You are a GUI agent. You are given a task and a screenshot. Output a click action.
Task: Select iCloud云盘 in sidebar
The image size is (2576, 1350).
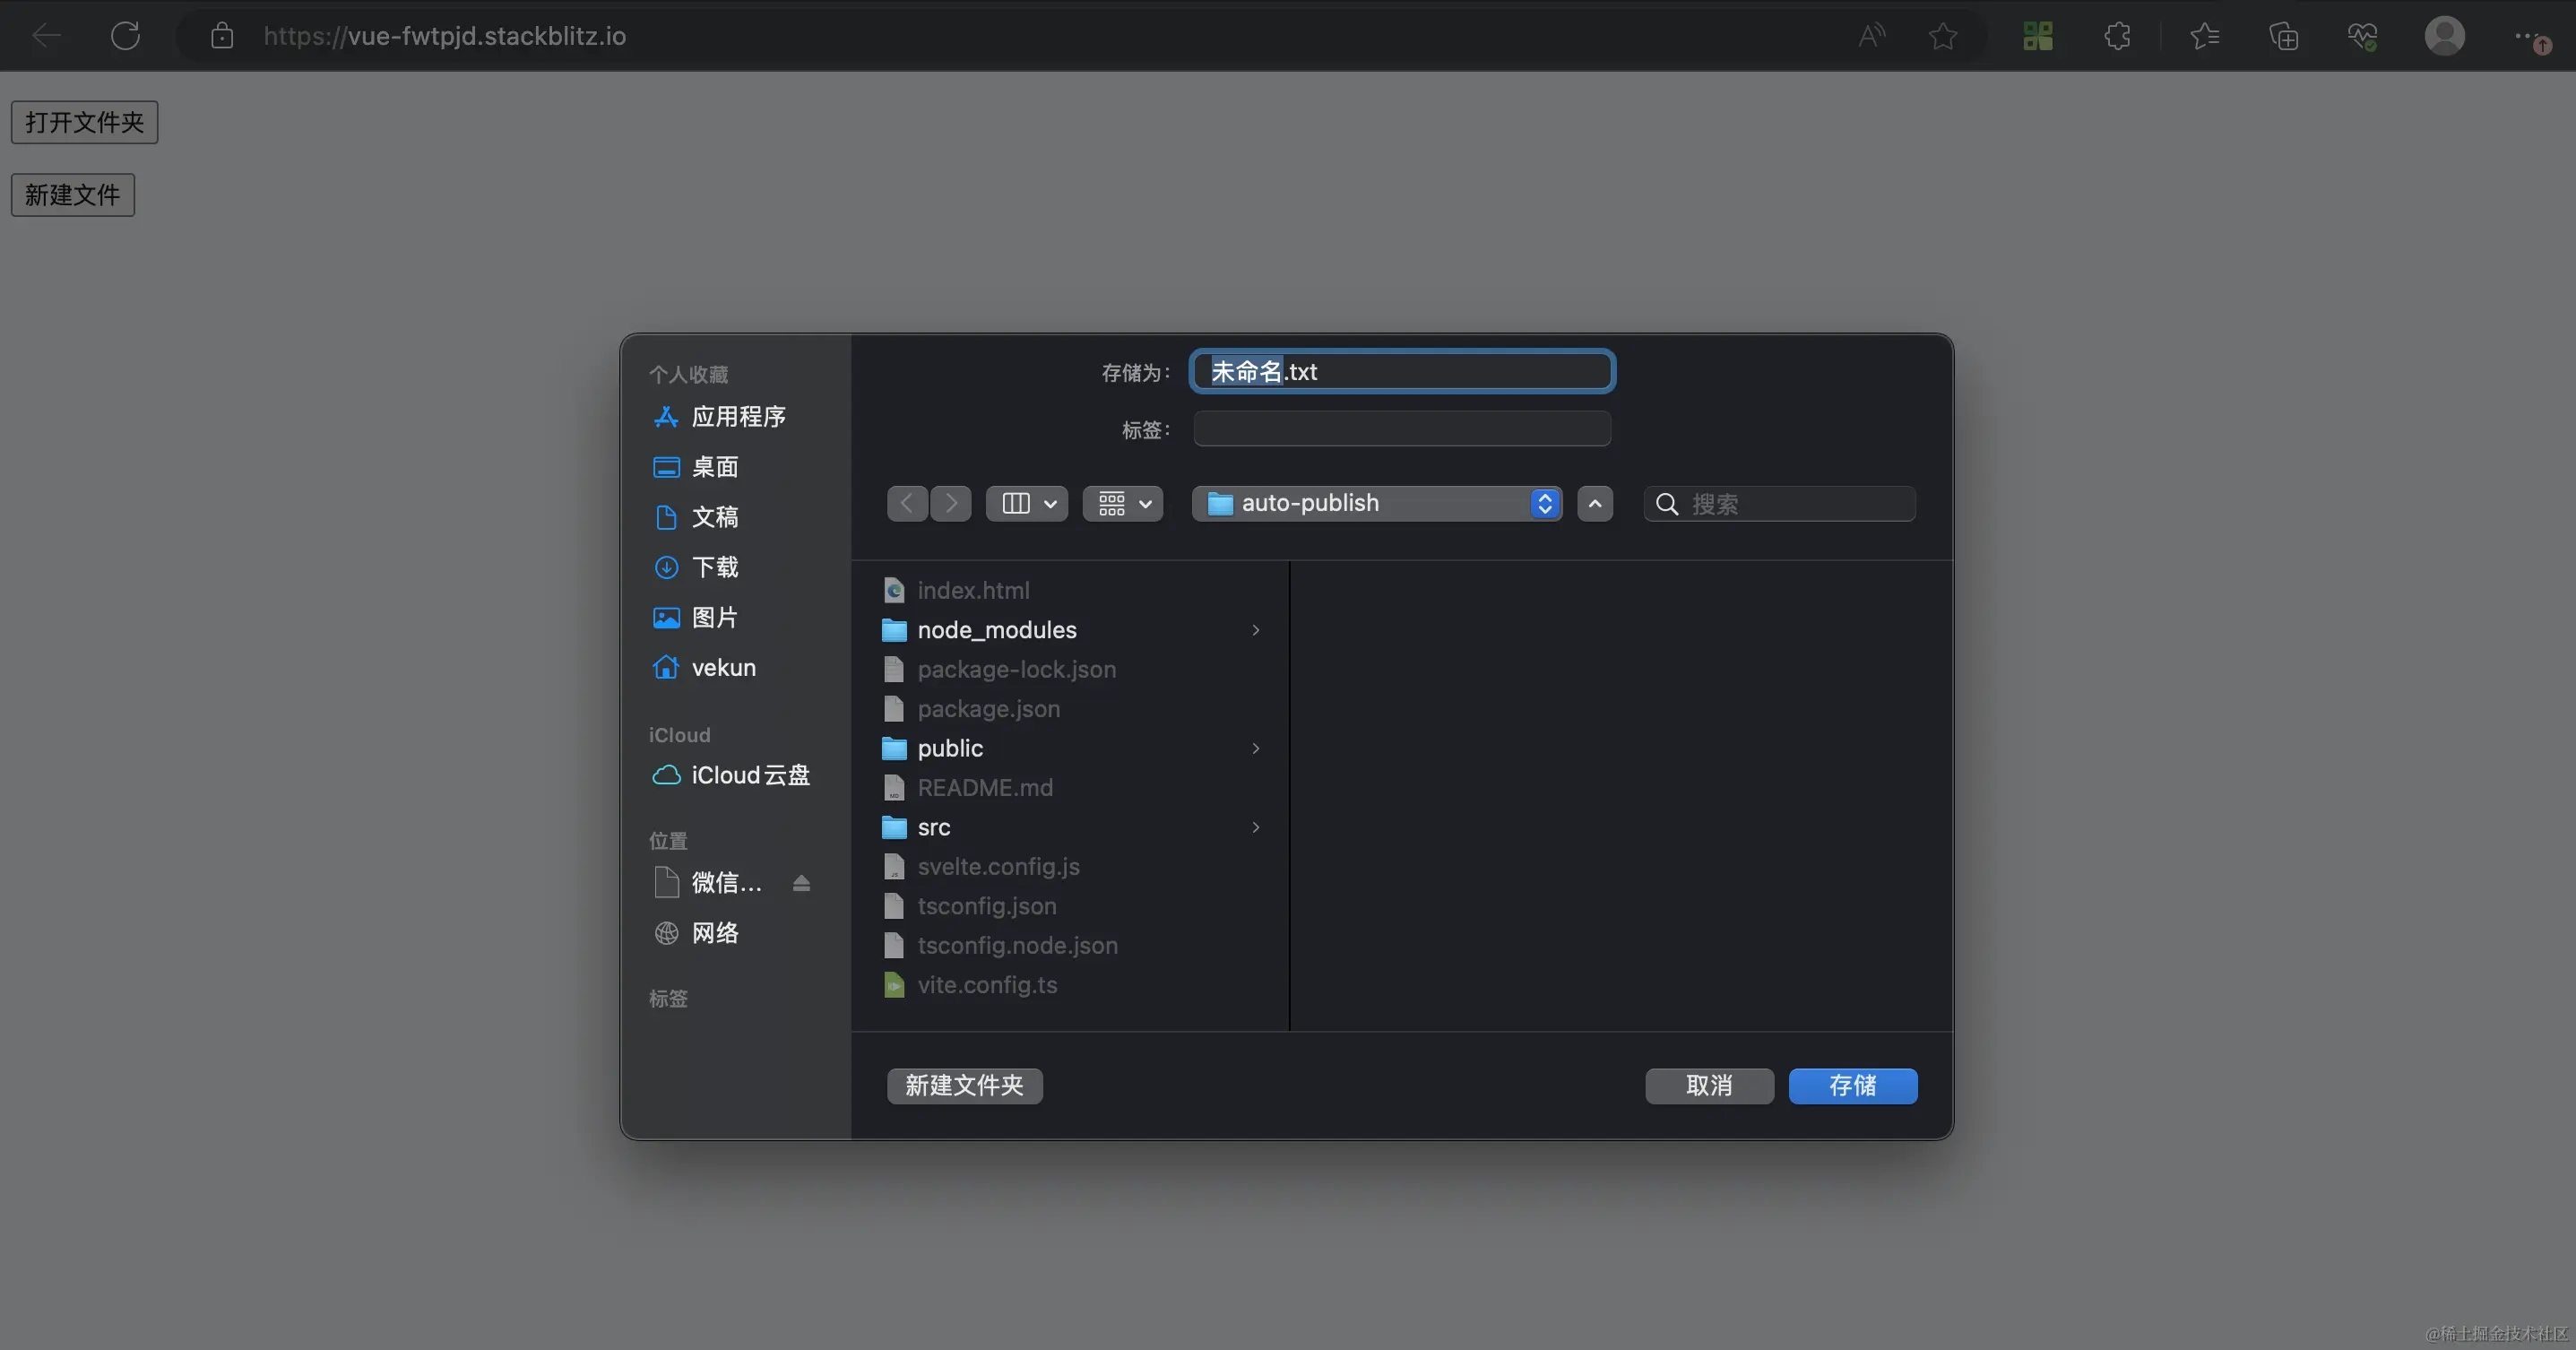pyautogui.click(x=749, y=775)
